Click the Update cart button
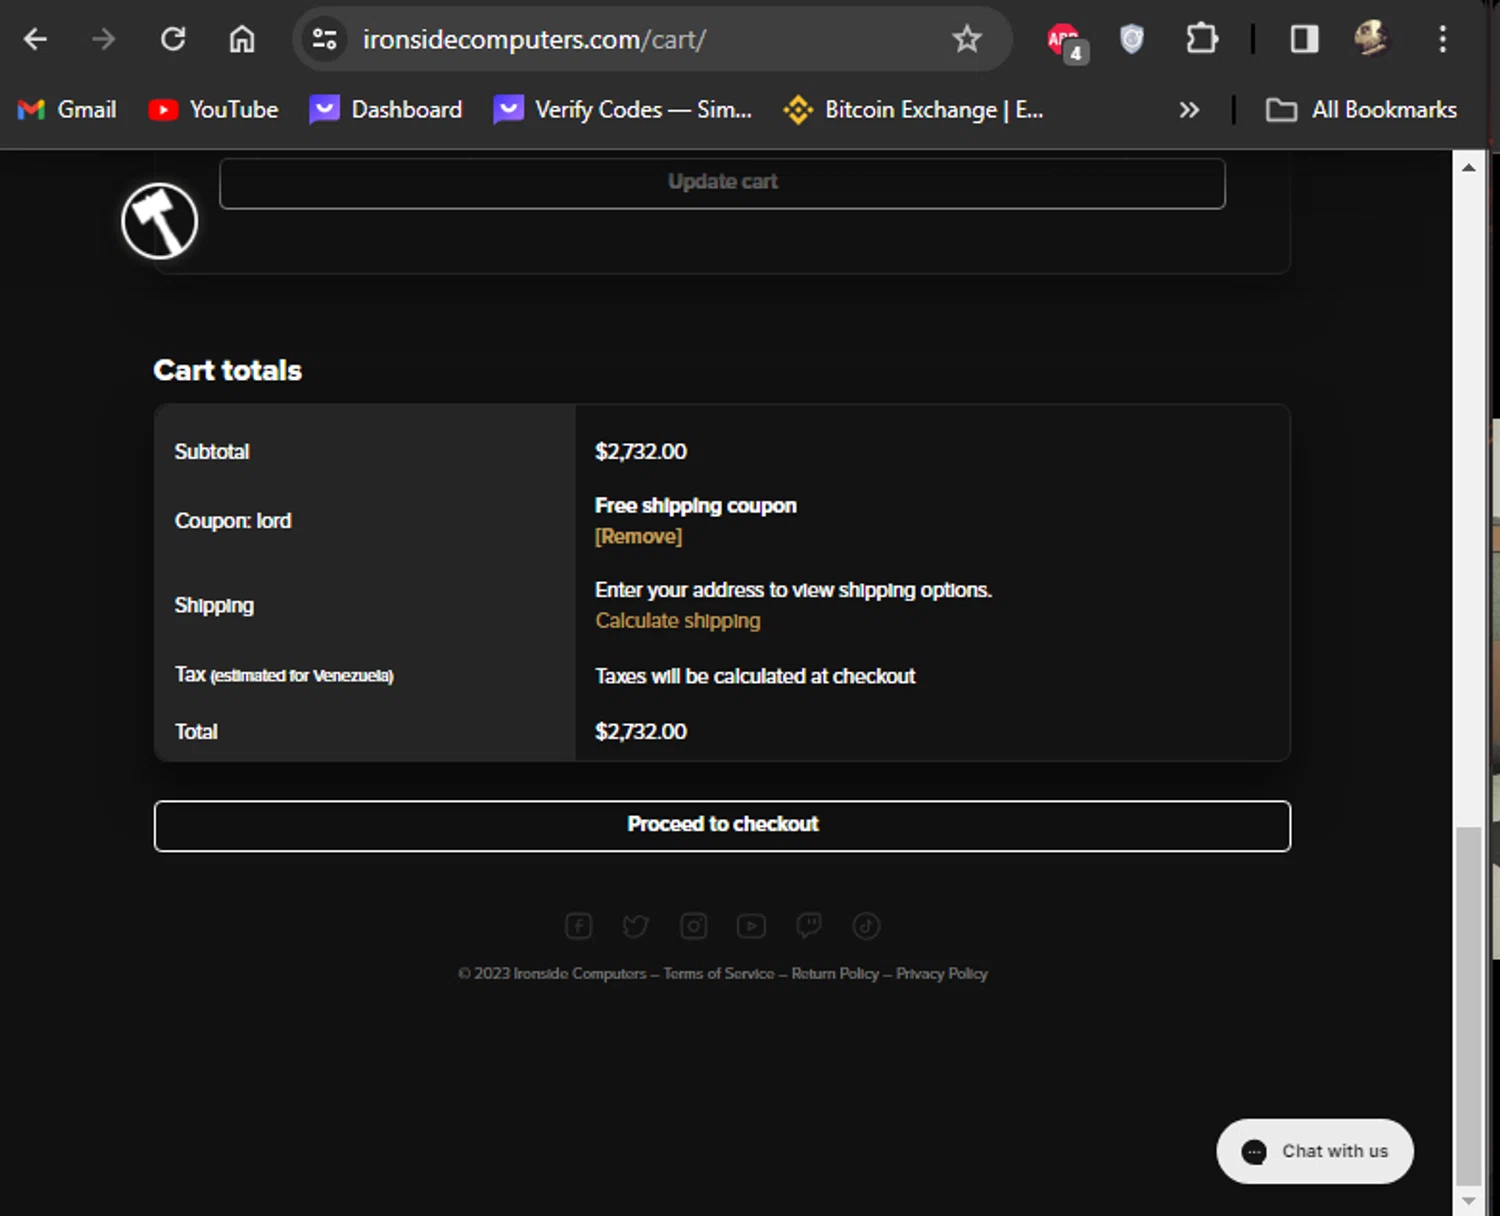 coord(722,183)
